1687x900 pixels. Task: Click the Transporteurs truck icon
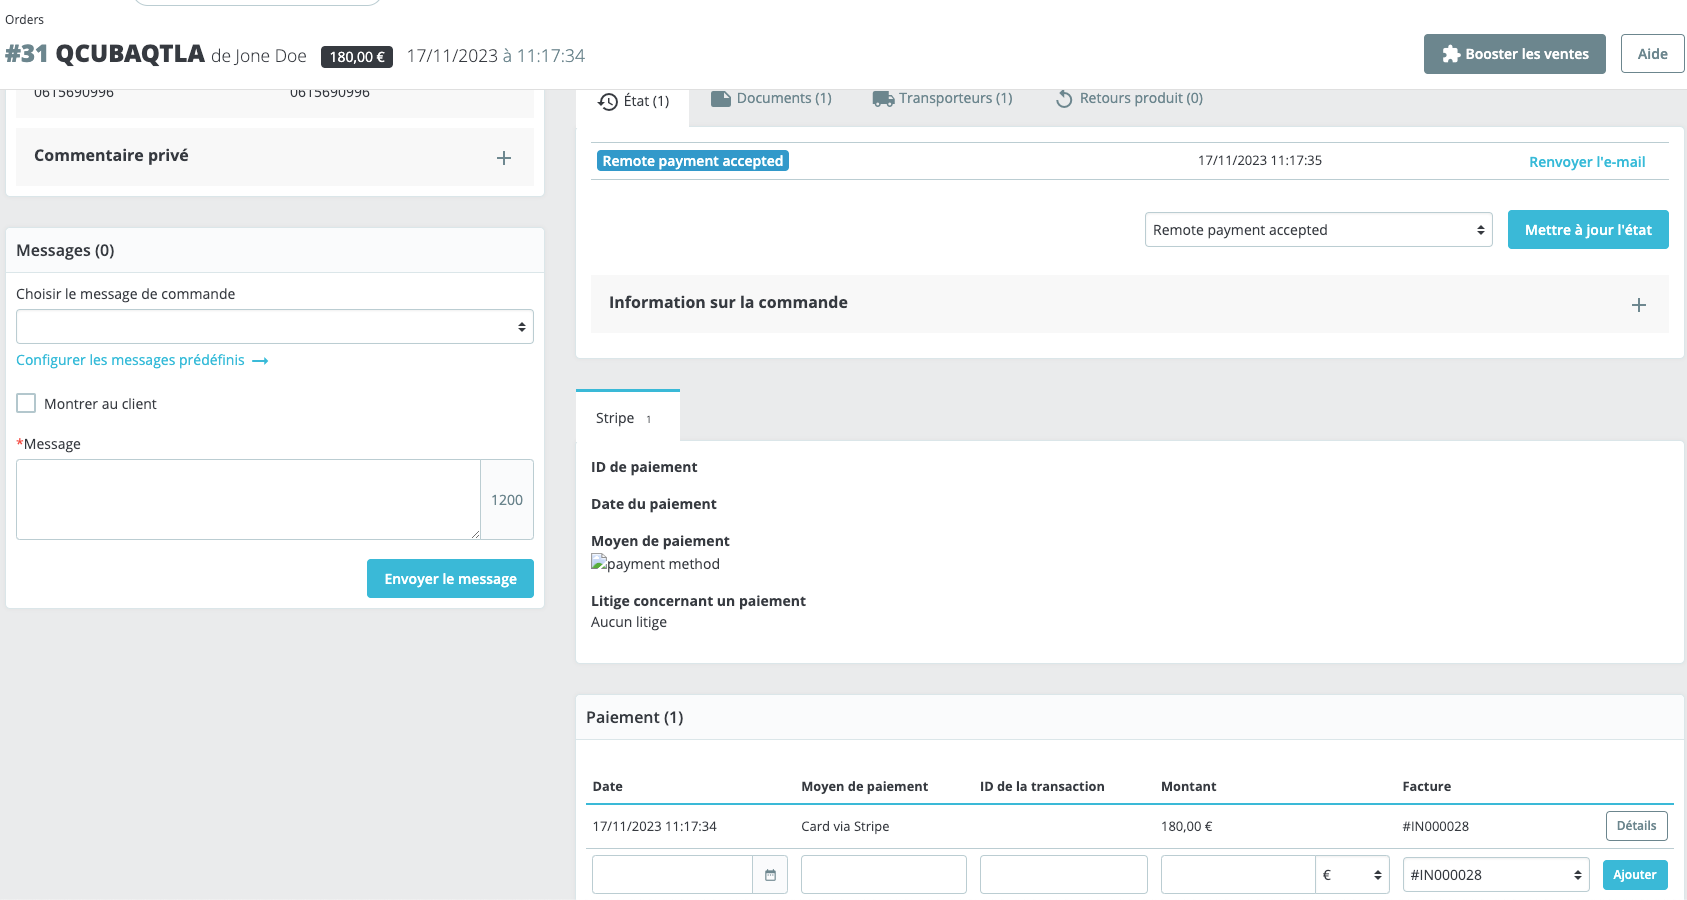[883, 98]
